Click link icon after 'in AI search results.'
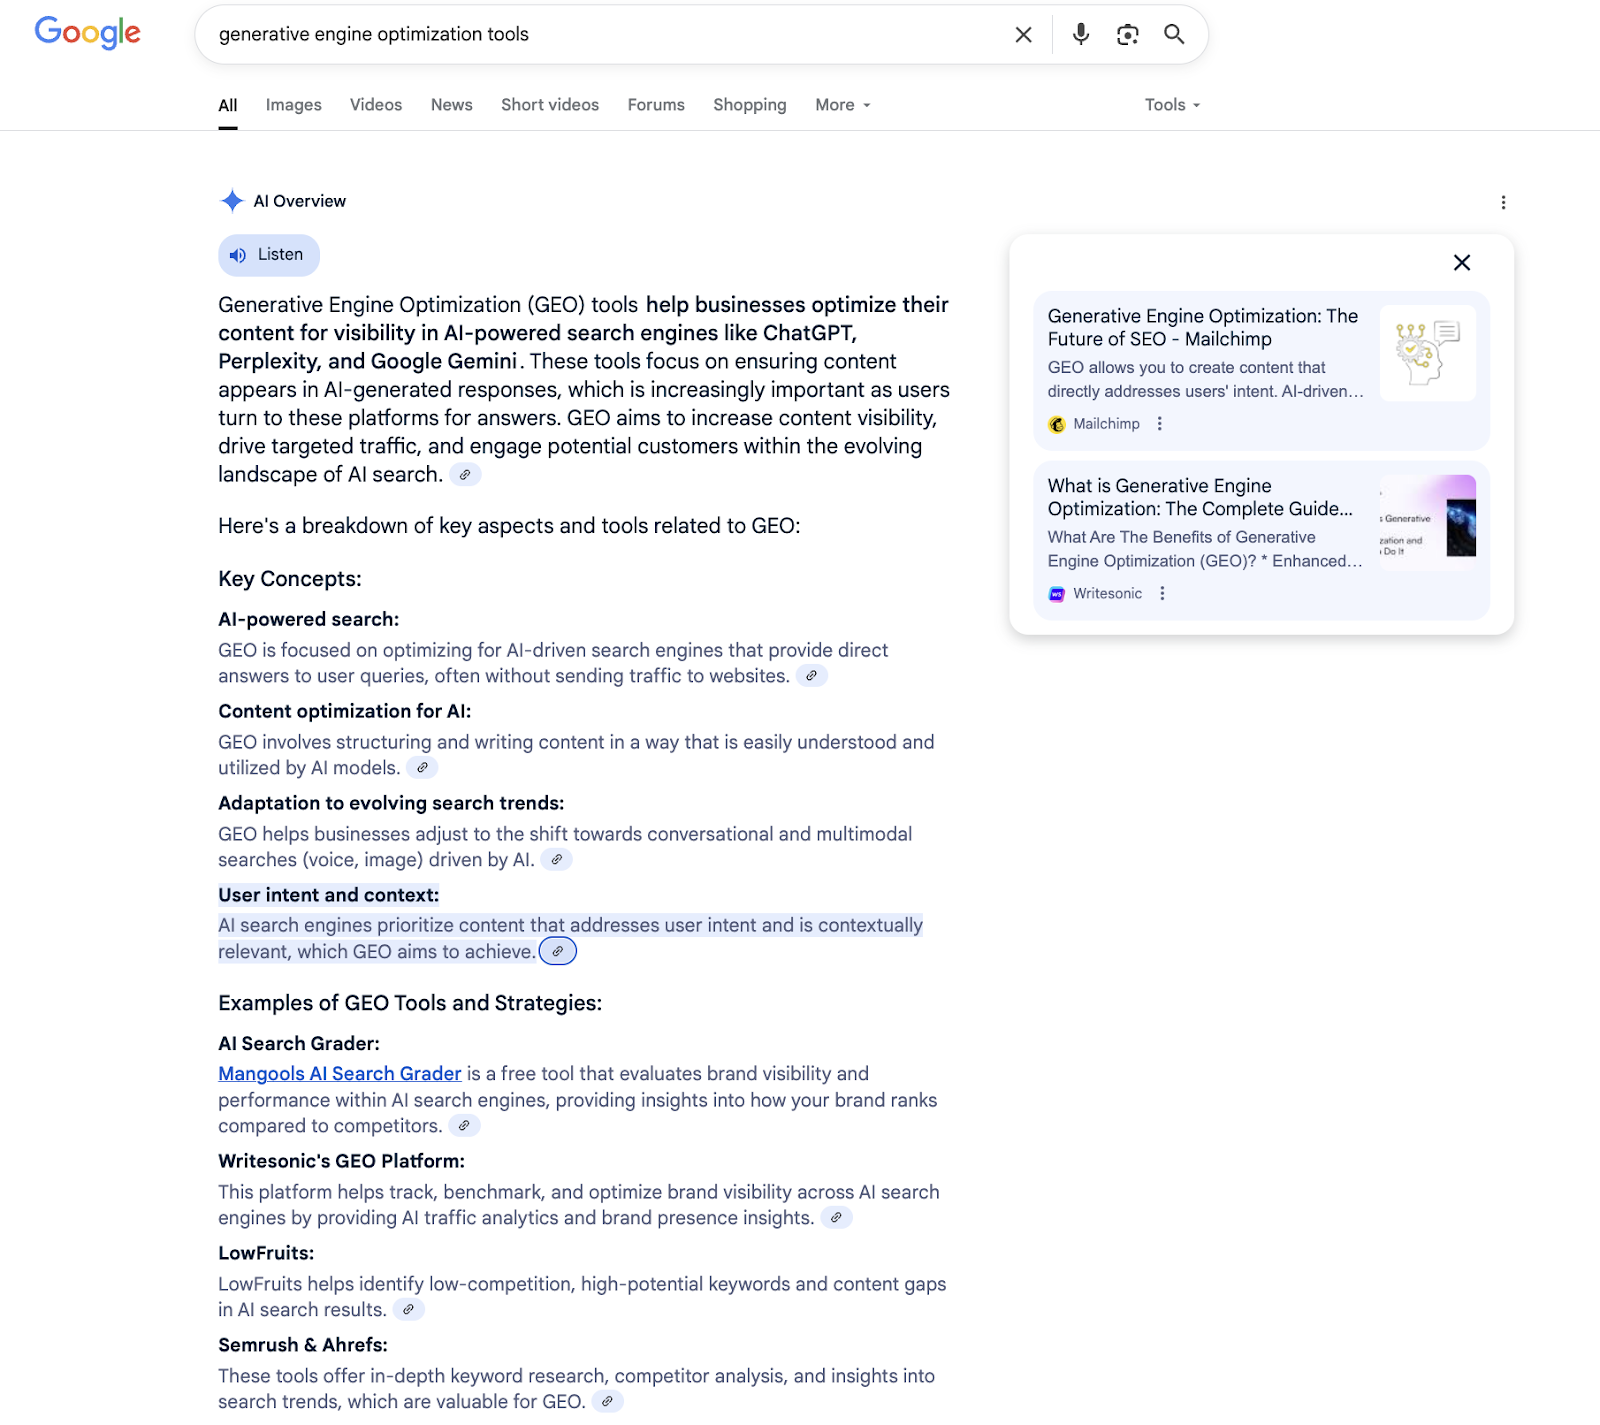The image size is (1600, 1425). [x=408, y=1310]
